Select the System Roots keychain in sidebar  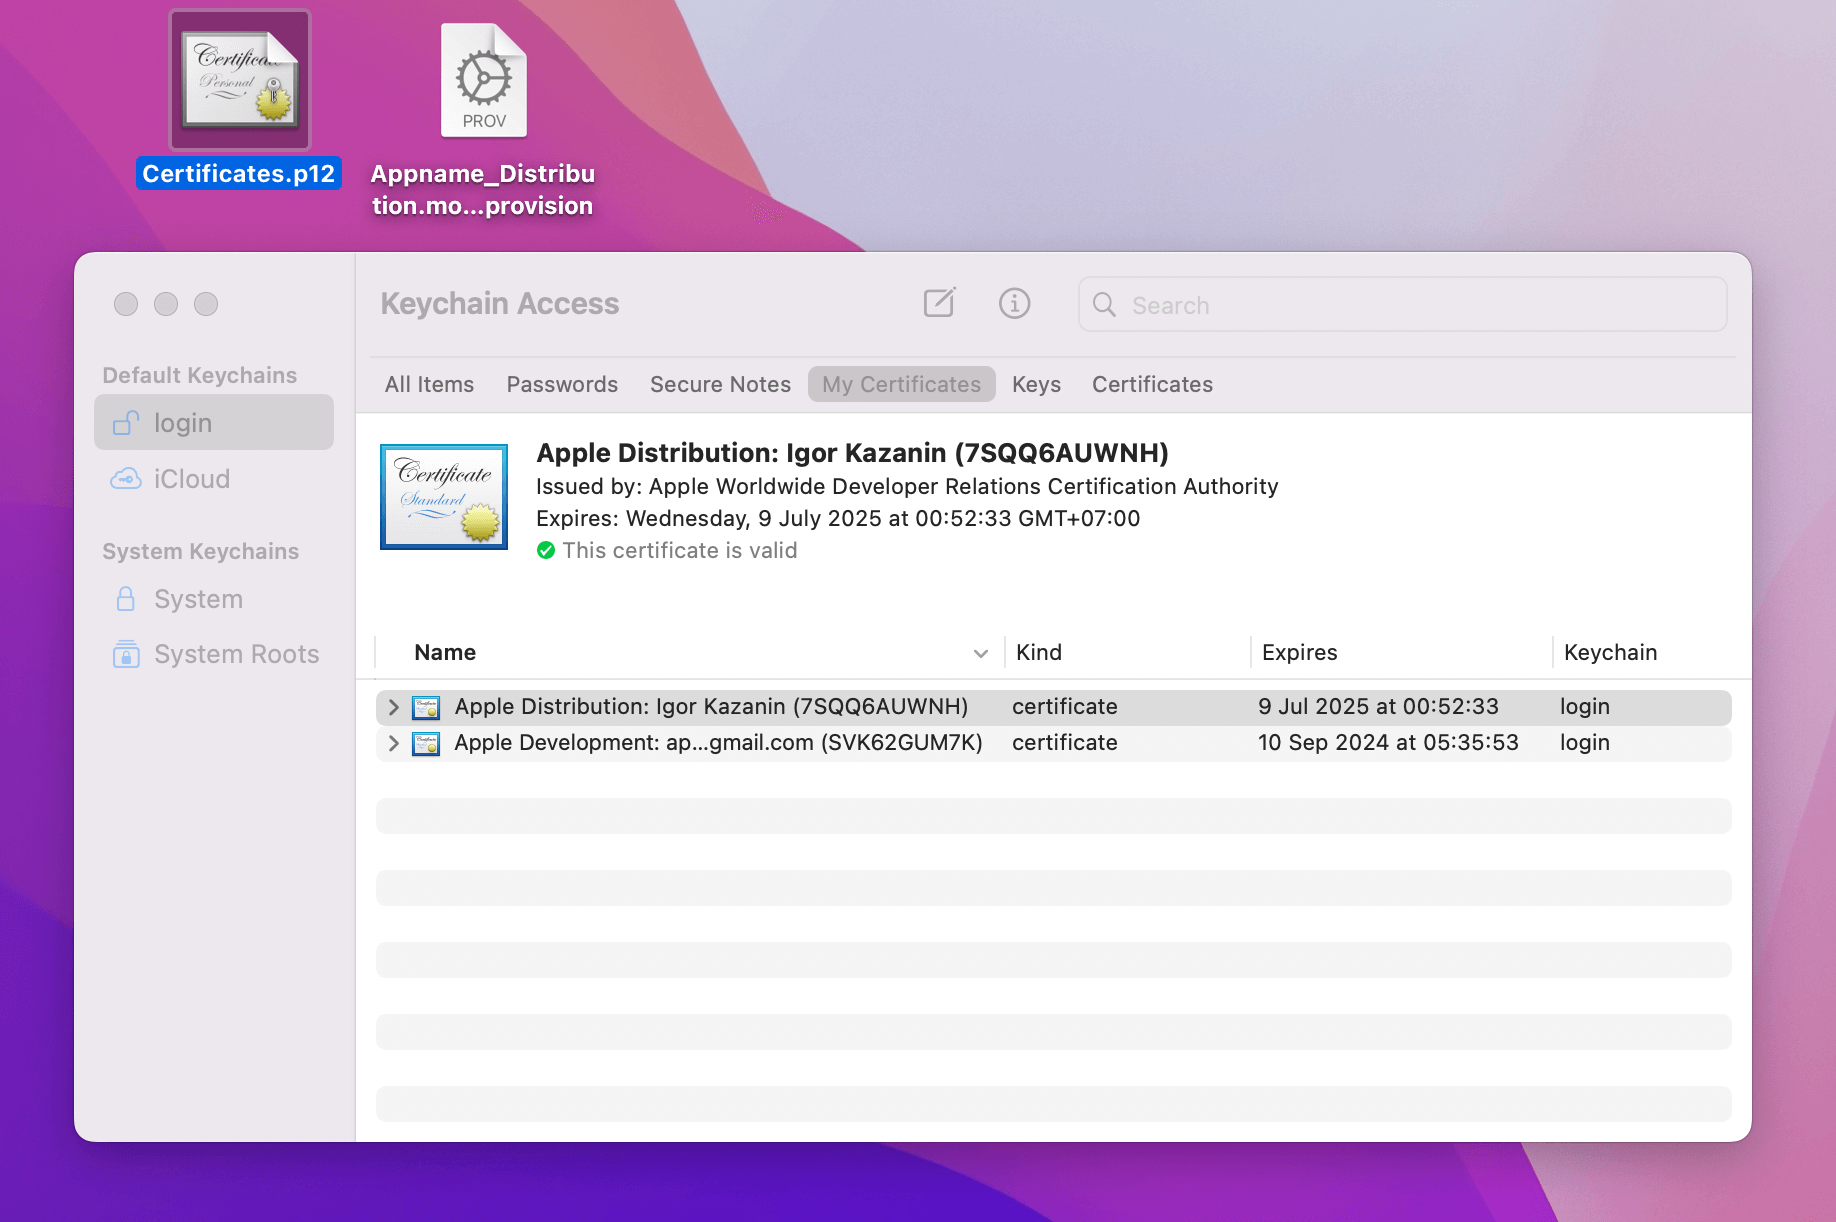pyautogui.click(x=214, y=654)
